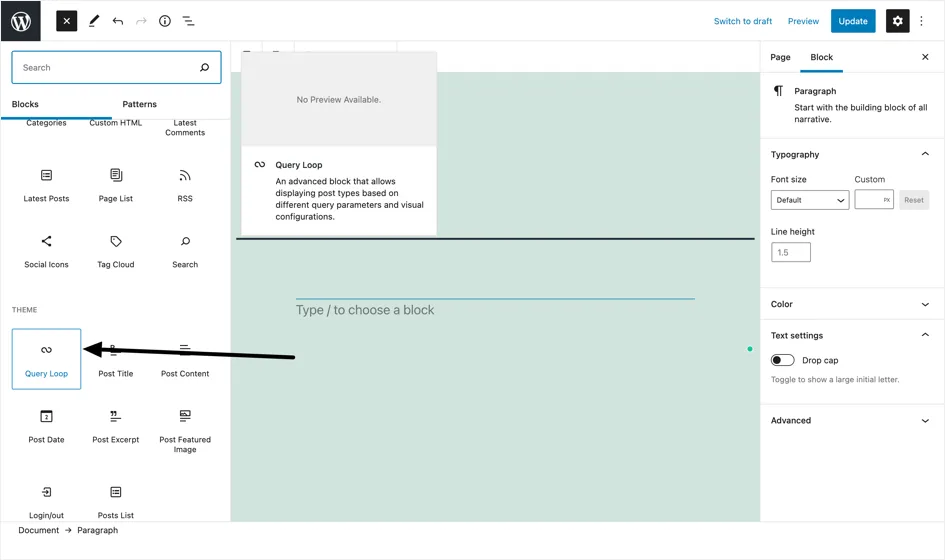Click Document in the breadcrumb

coord(39,530)
